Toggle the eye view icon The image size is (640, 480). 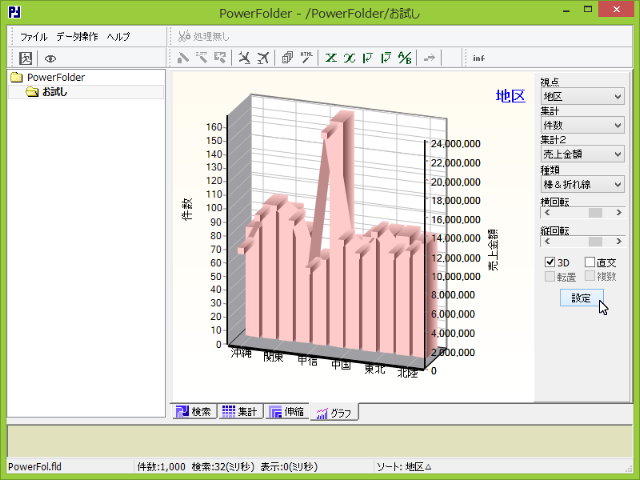50,59
